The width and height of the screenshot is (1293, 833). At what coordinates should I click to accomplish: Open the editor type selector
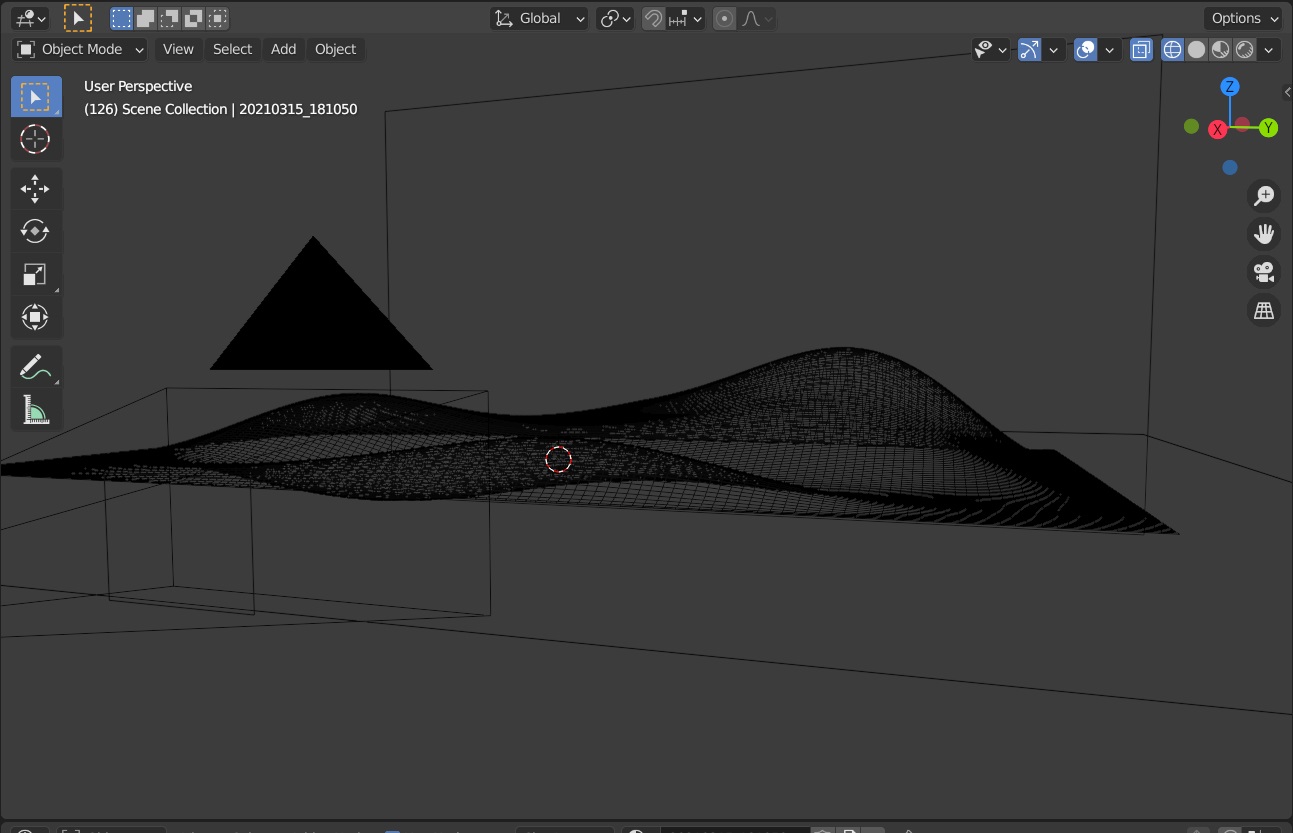coord(31,18)
